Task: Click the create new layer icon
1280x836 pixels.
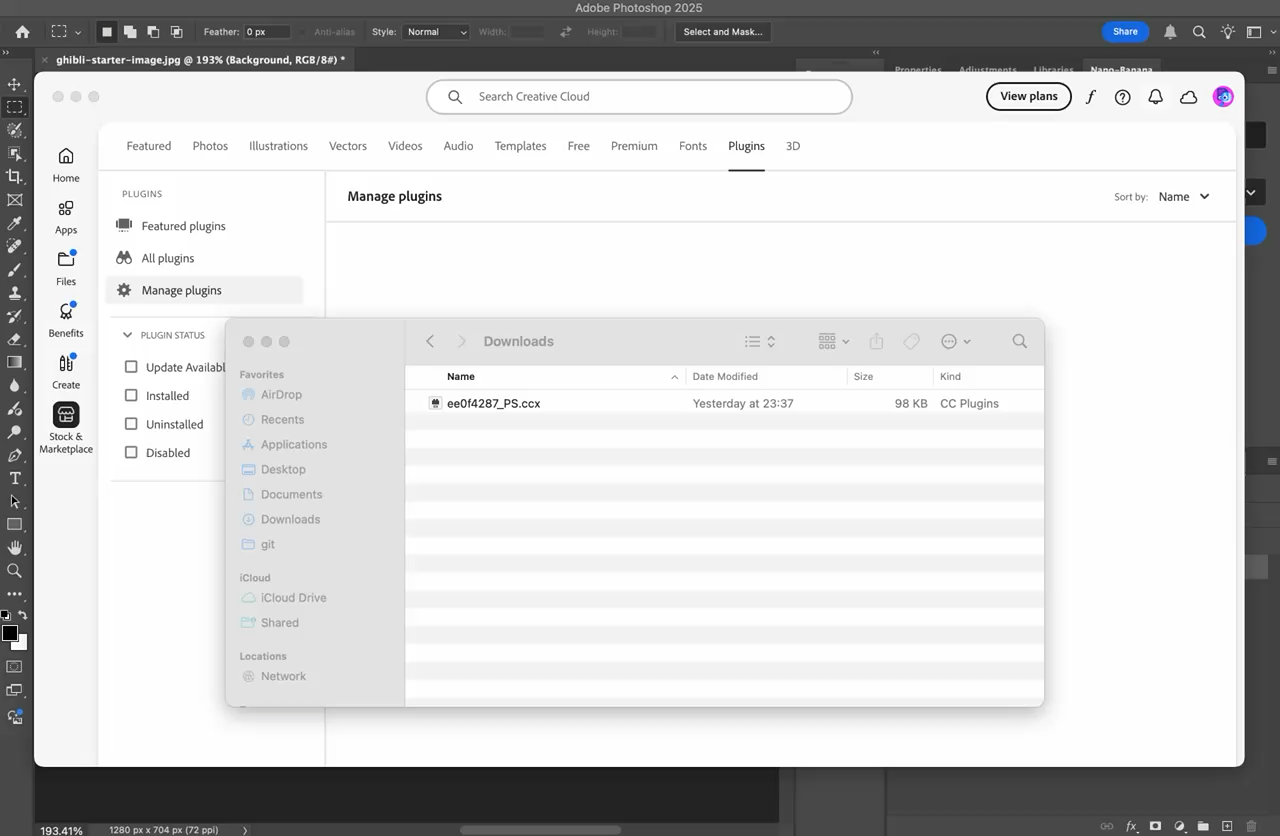Action: click(x=1227, y=826)
